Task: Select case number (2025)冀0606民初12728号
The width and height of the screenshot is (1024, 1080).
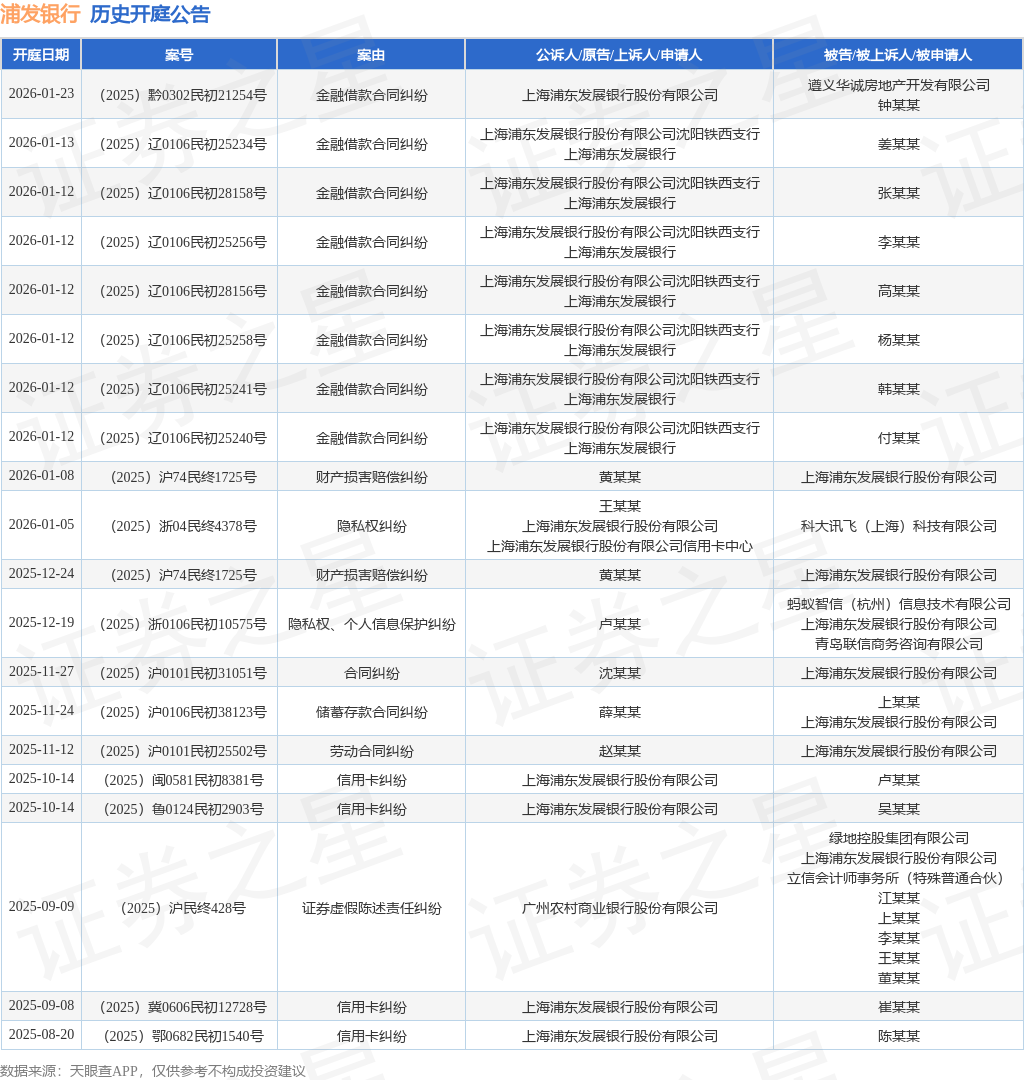Action: 183,1006
